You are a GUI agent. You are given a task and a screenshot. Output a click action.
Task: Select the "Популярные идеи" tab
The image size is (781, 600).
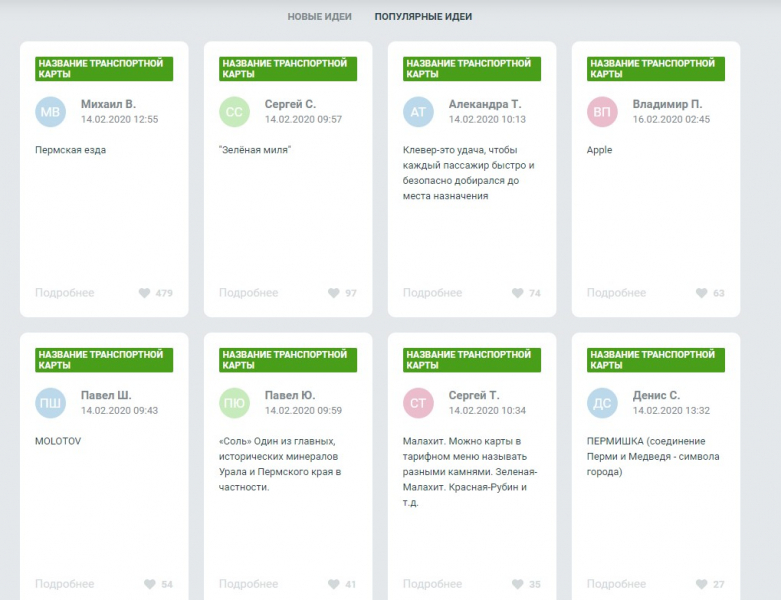pos(423,17)
